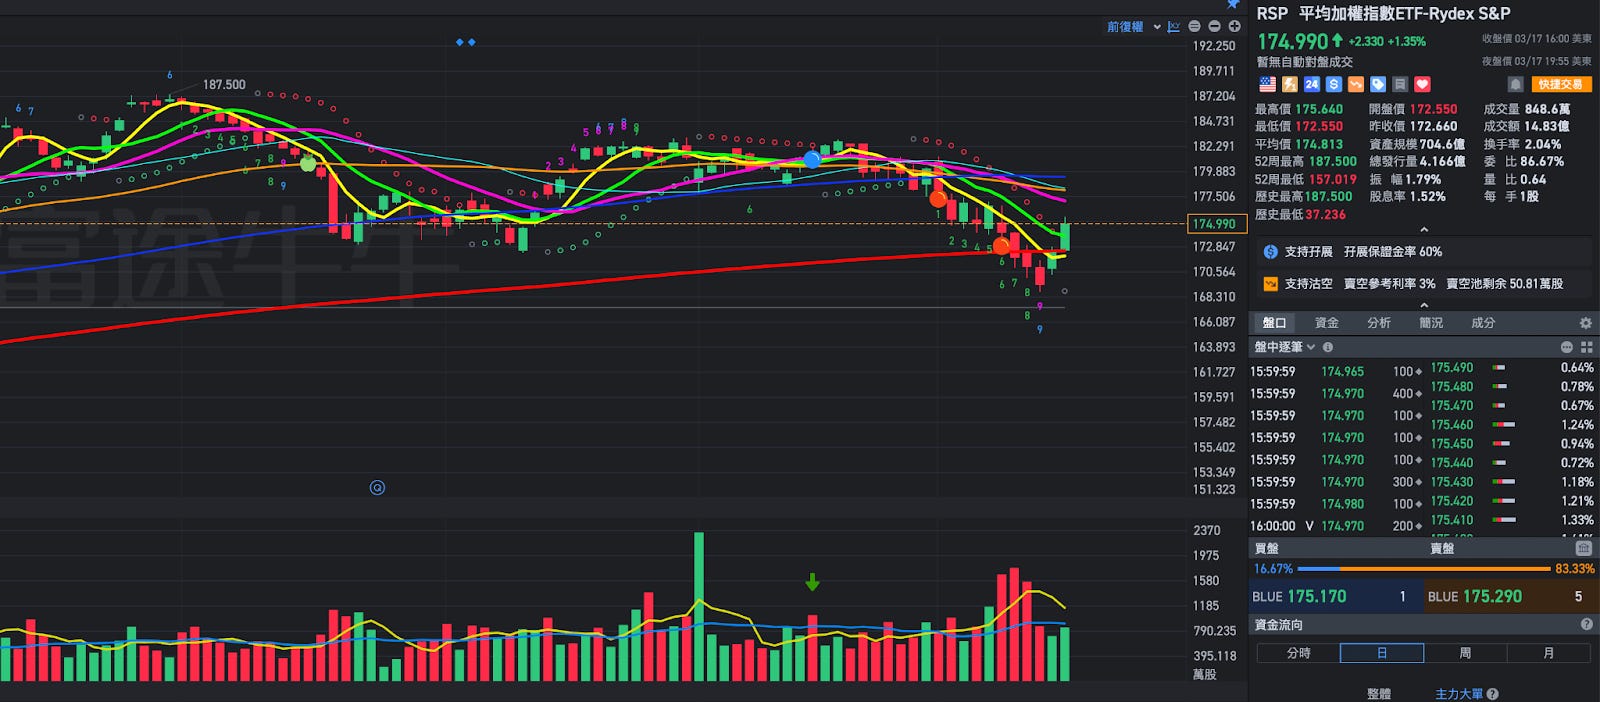The height and width of the screenshot is (702, 1600).
Task: Click the 主力大單 help icon
Action: [1492, 694]
